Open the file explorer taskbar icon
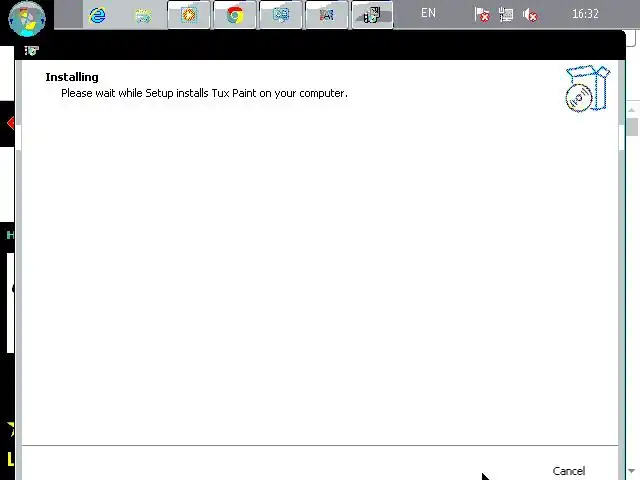The height and width of the screenshot is (480, 640). (x=143, y=16)
